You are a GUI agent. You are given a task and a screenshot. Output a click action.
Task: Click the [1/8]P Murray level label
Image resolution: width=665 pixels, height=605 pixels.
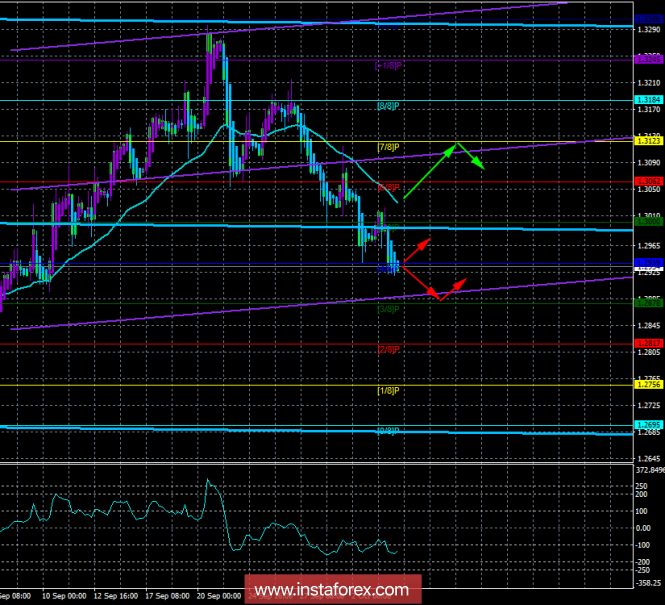tap(388, 390)
